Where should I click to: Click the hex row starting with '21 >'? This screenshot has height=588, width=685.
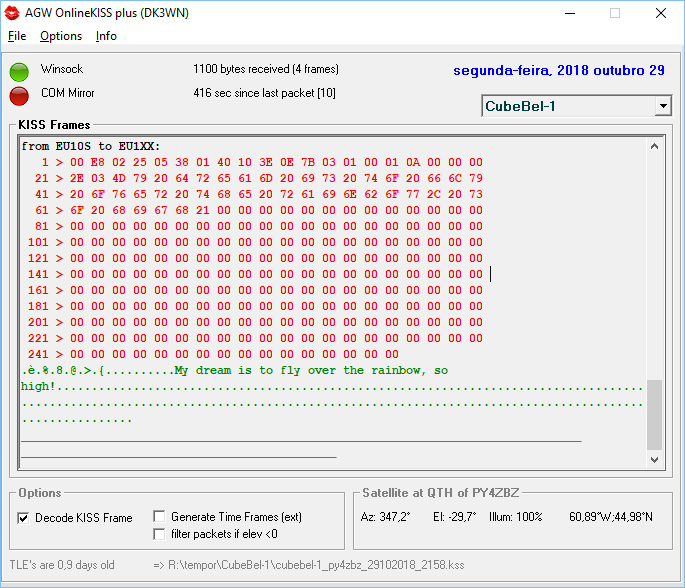pyautogui.click(x=259, y=178)
